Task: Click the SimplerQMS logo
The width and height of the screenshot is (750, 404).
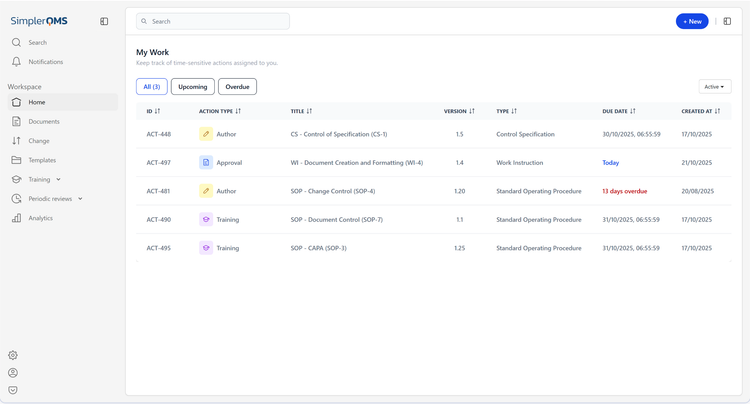Action: [39, 21]
